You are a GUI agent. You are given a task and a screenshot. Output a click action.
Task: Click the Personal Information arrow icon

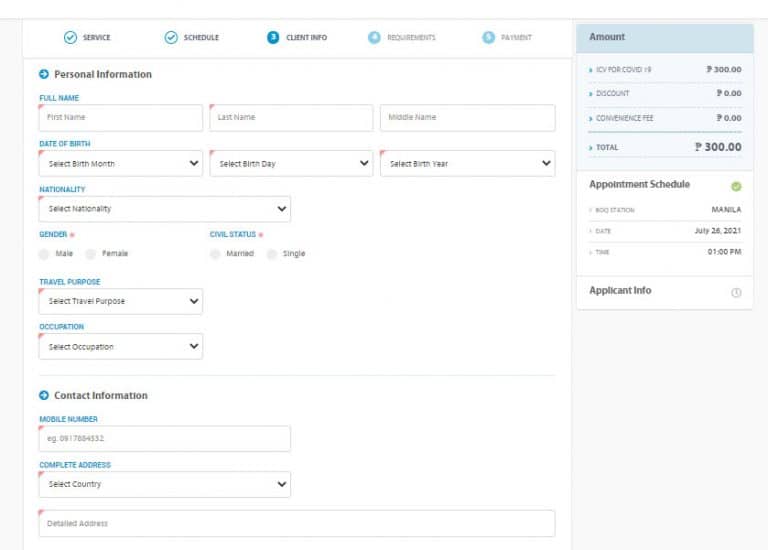[x=44, y=74]
